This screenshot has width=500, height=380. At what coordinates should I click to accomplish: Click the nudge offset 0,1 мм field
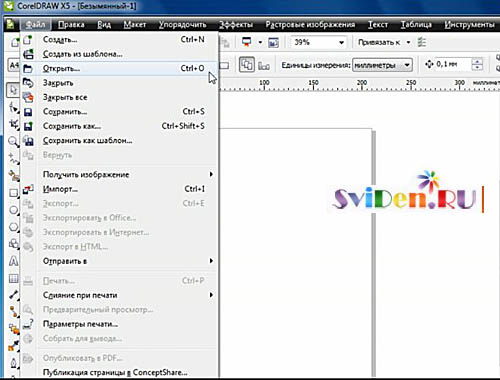coord(453,64)
